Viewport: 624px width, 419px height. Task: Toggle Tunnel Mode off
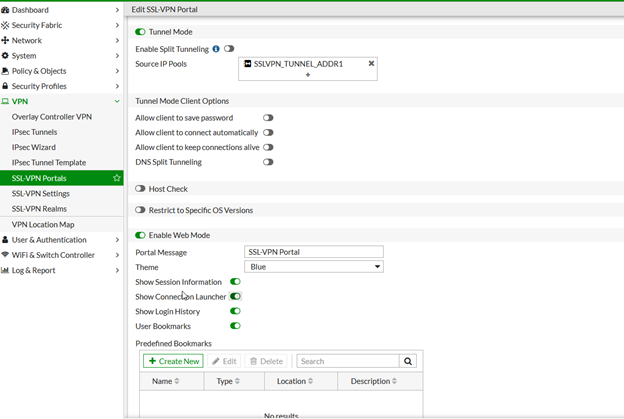[140, 32]
